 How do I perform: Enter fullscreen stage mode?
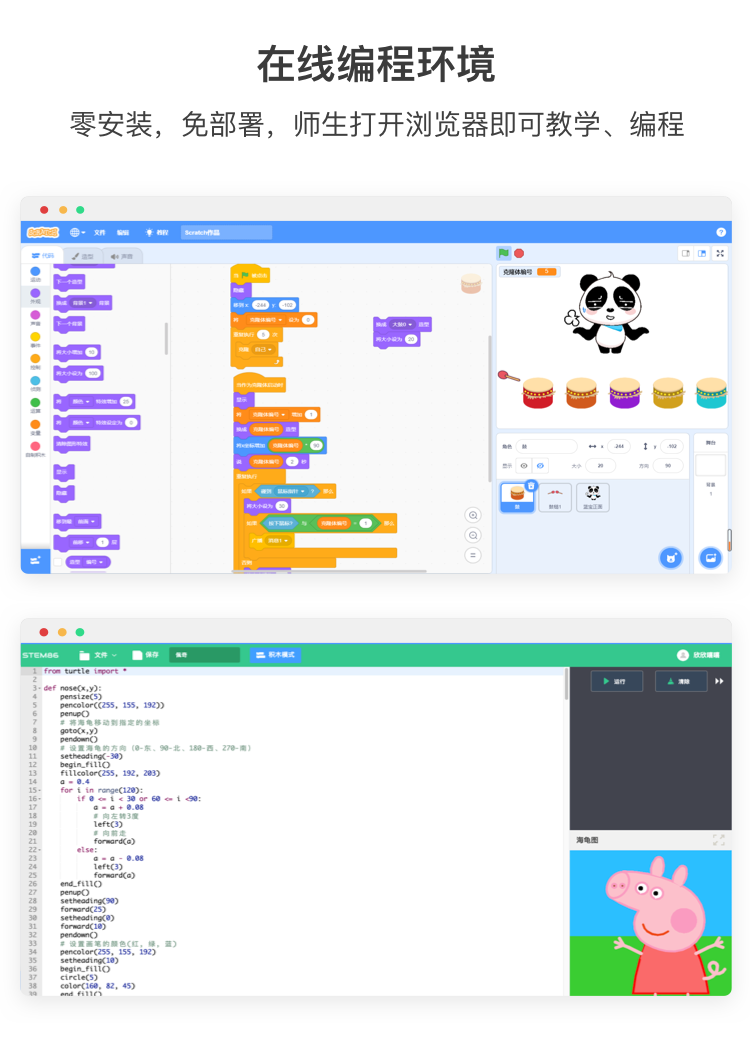[720, 253]
